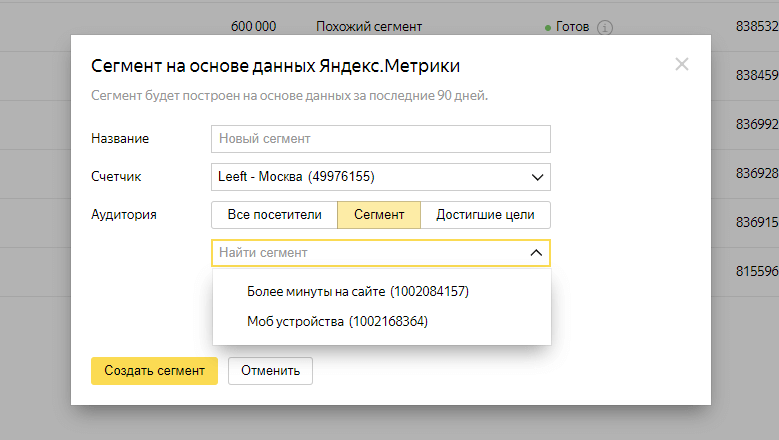
Task: Click the Аудитория field label
Action: (124, 215)
